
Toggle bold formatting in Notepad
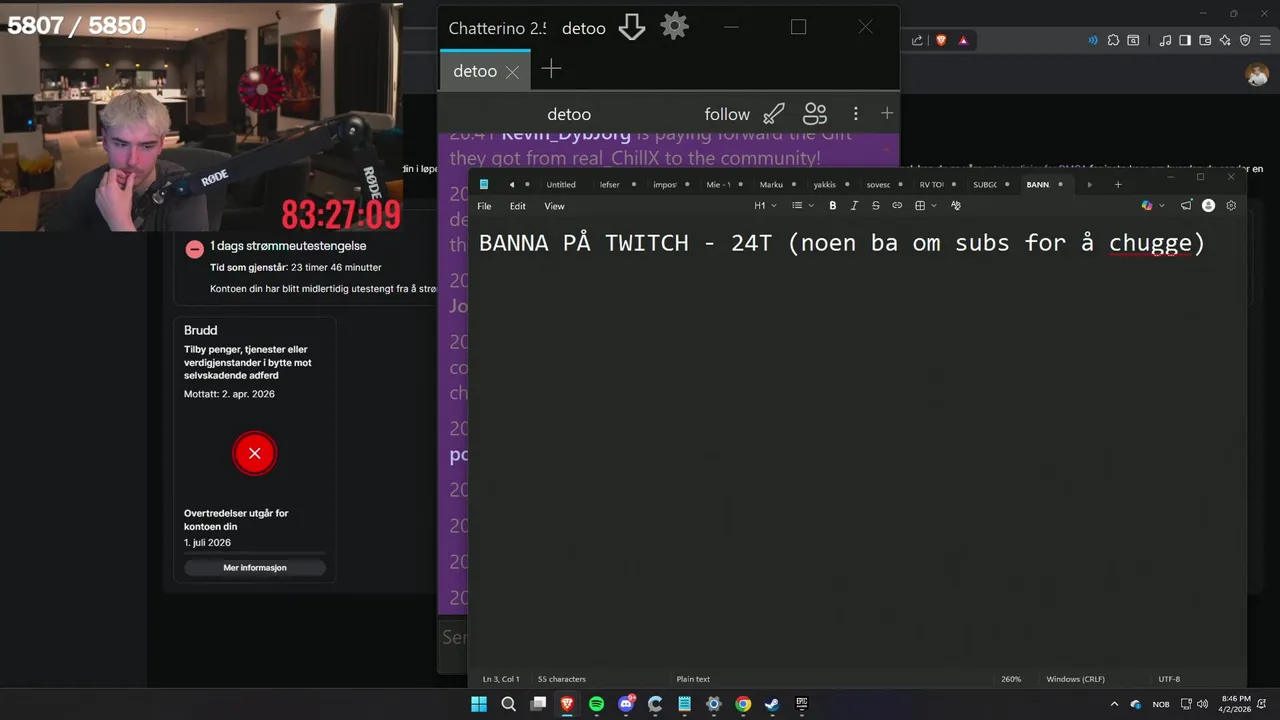tap(832, 206)
